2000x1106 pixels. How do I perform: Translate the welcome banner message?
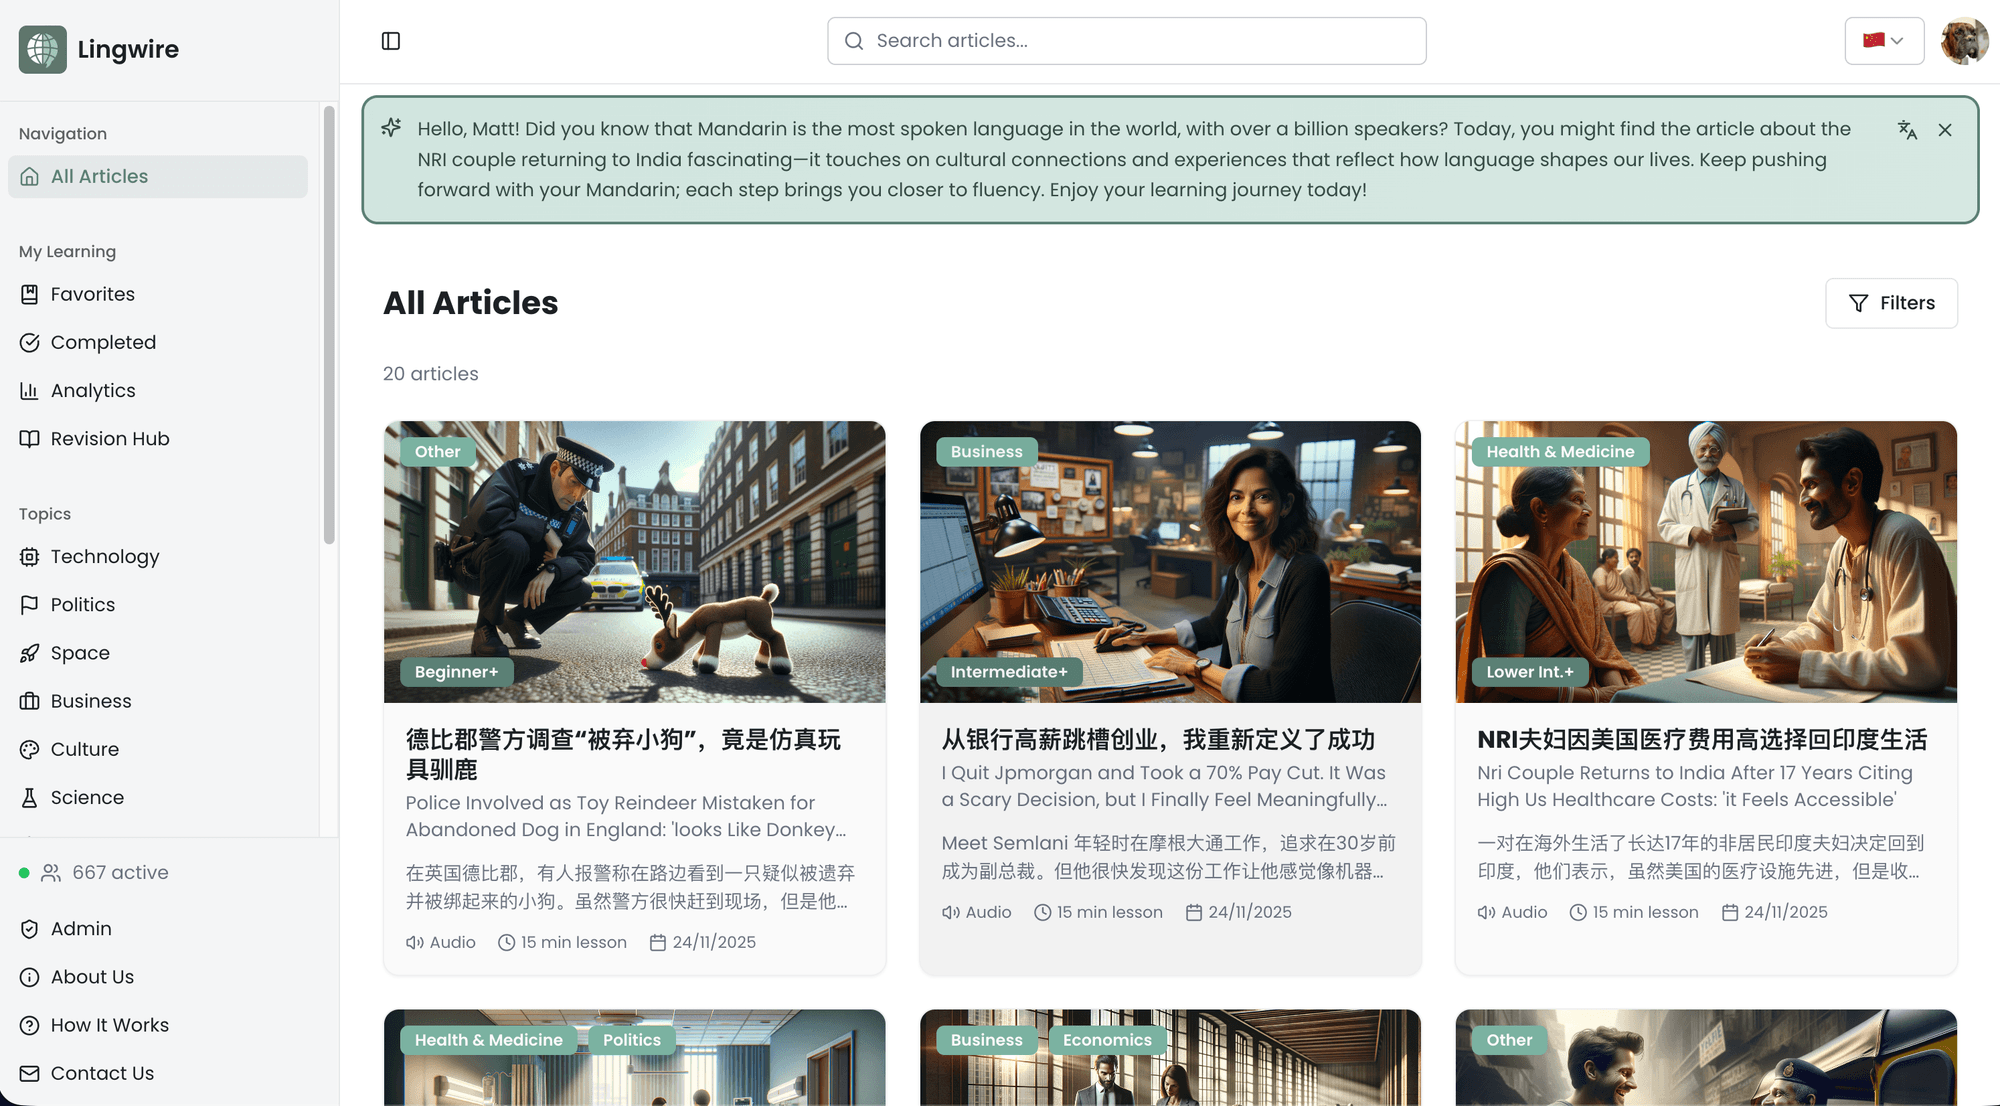pyautogui.click(x=1908, y=130)
